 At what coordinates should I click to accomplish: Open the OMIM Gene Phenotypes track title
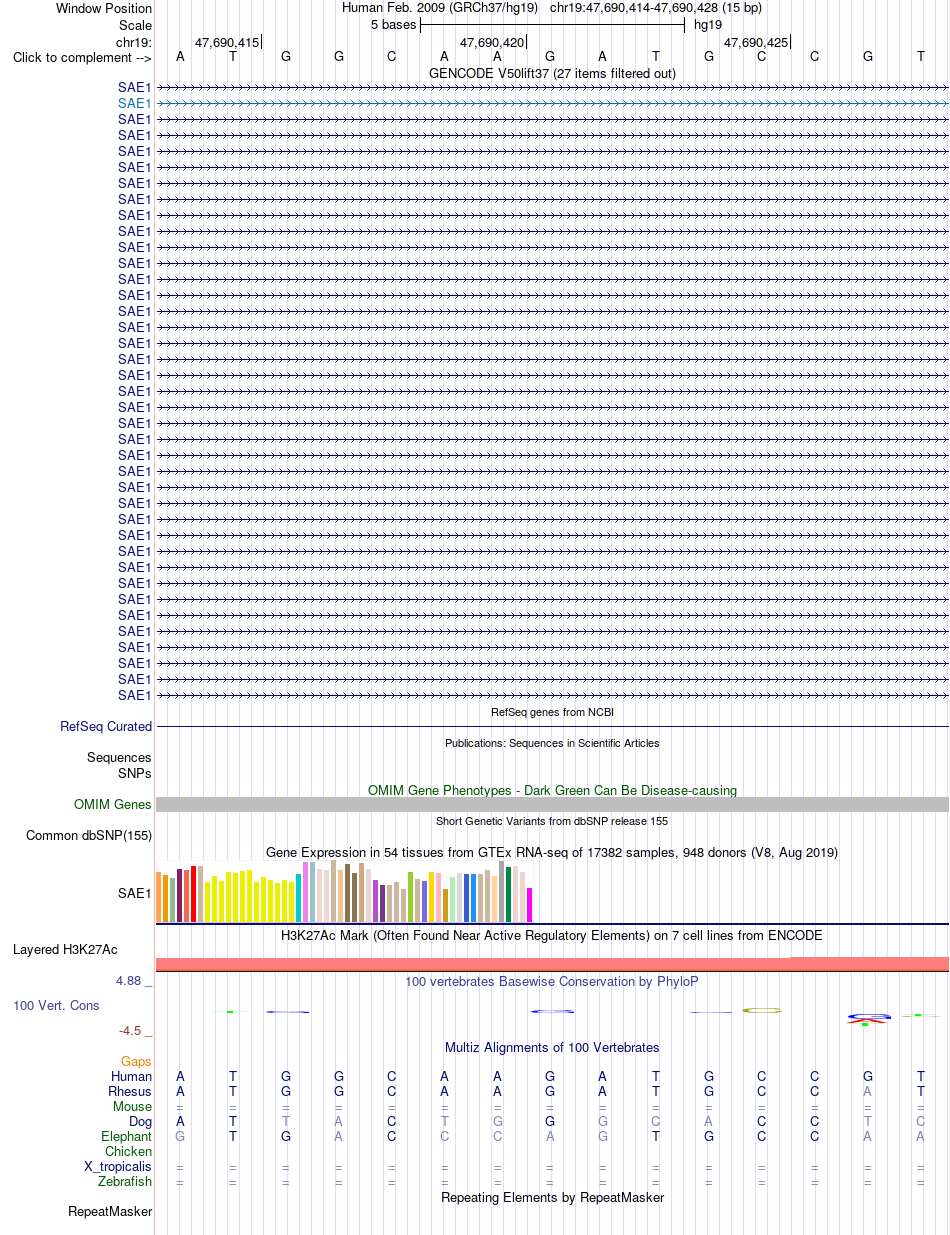(552, 790)
